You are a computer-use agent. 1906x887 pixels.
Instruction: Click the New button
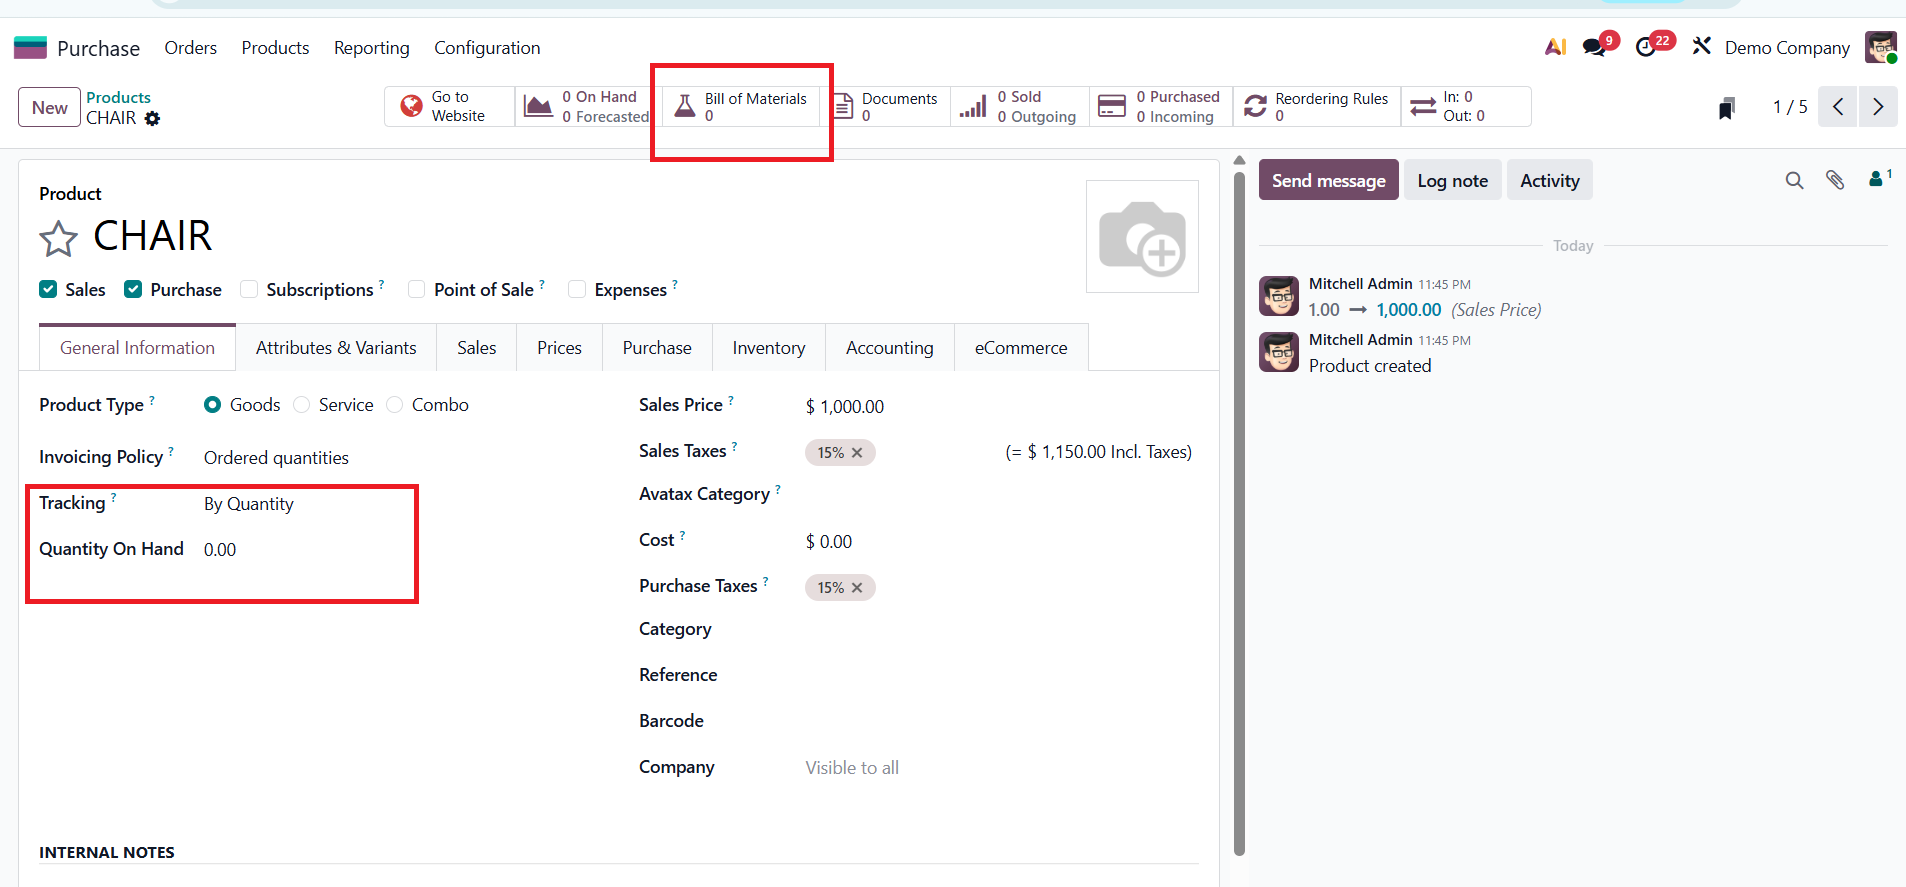click(49, 107)
